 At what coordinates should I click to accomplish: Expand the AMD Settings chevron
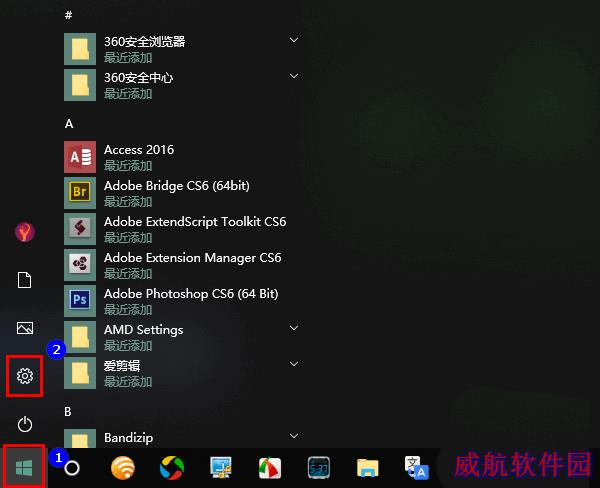(x=294, y=328)
